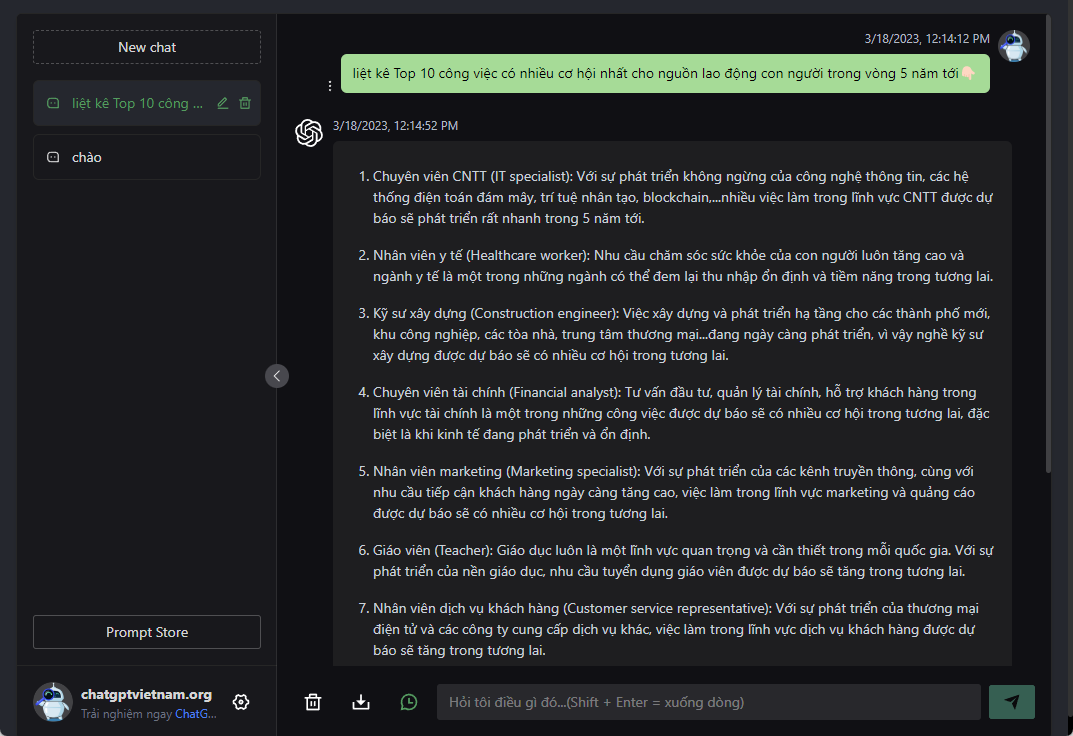Open the Prompt Store
The width and height of the screenshot is (1073, 736).
(x=147, y=632)
